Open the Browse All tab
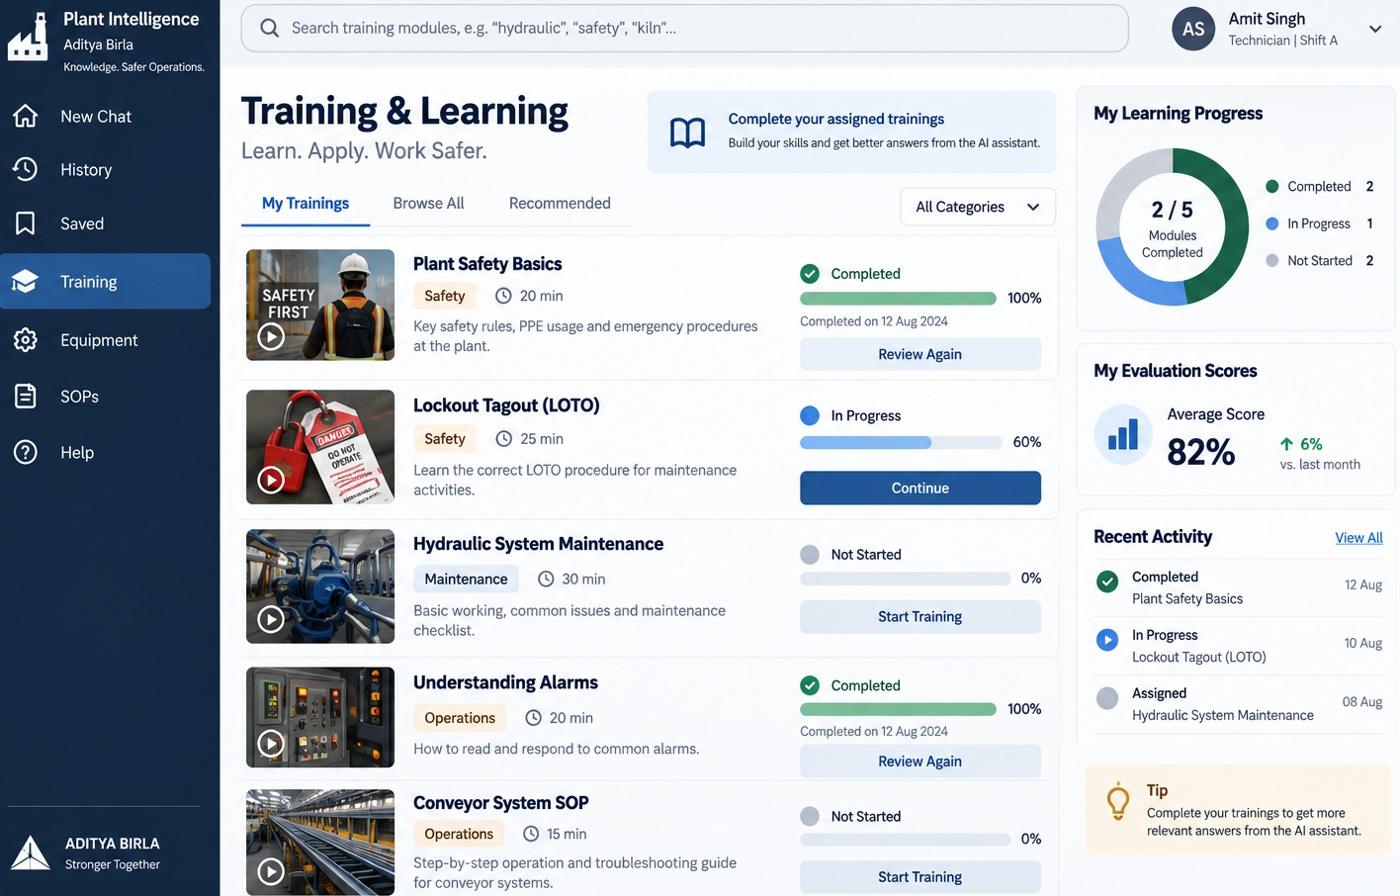The width and height of the screenshot is (1400, 896). (x=428, y=203)
